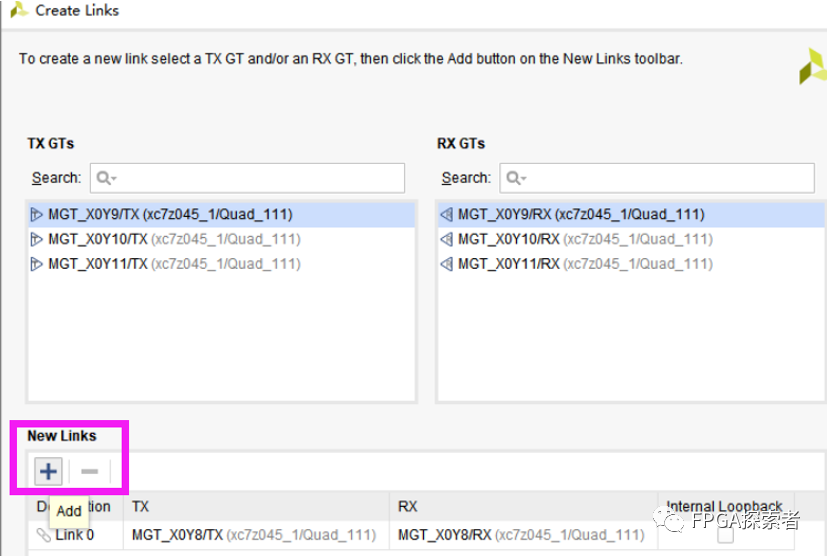Viewport: 827px width, 556px height.
Task: Enable Internal Loopback checkbox for Link 0
Action: 724,534
